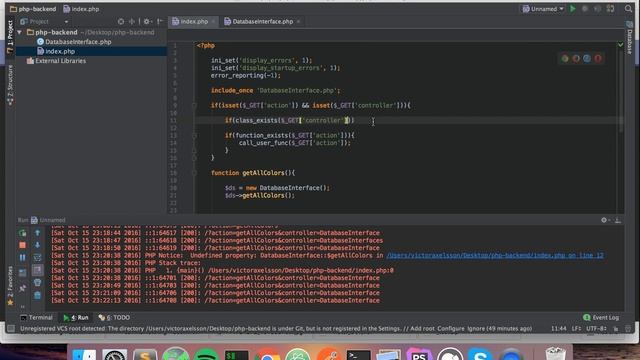Pause output in Run panel
The image size is (640, 360).
[x=22, y=257]
